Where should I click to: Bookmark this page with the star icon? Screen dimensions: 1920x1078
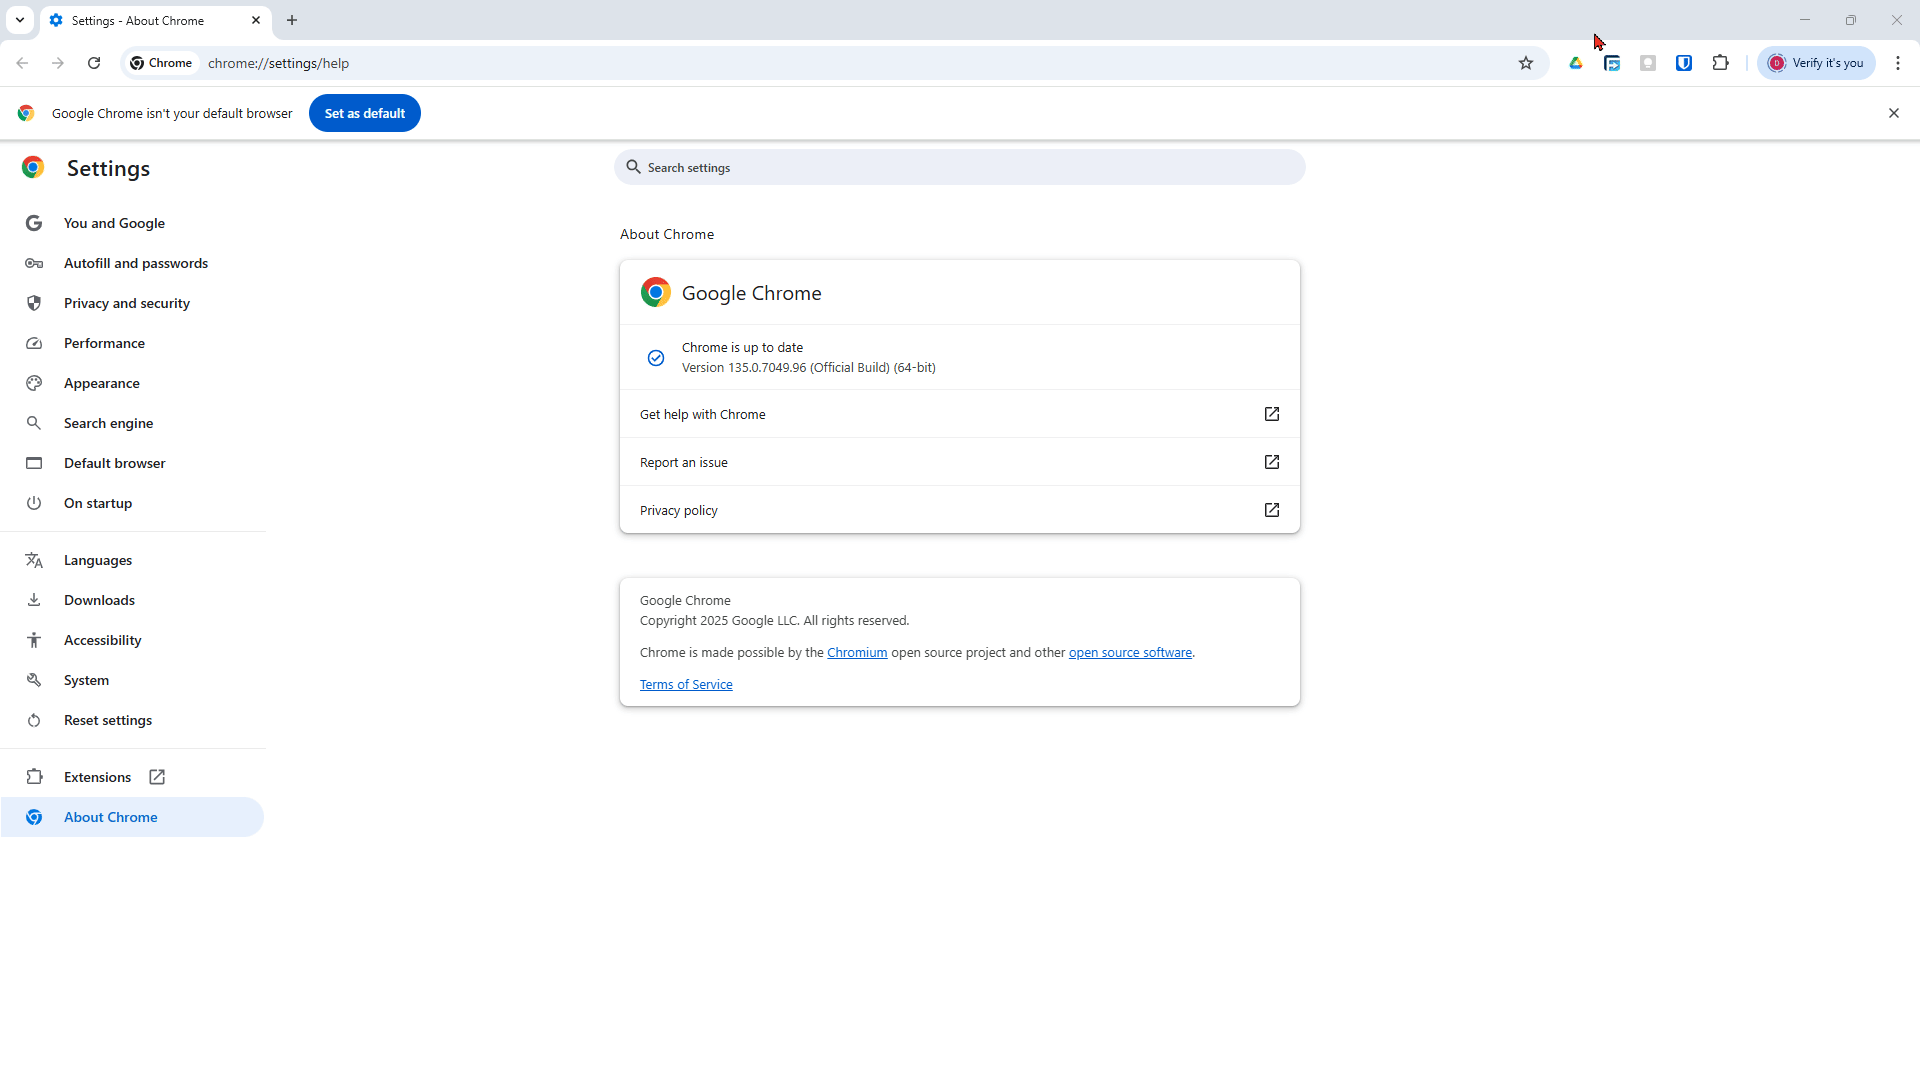(1526, 63)
